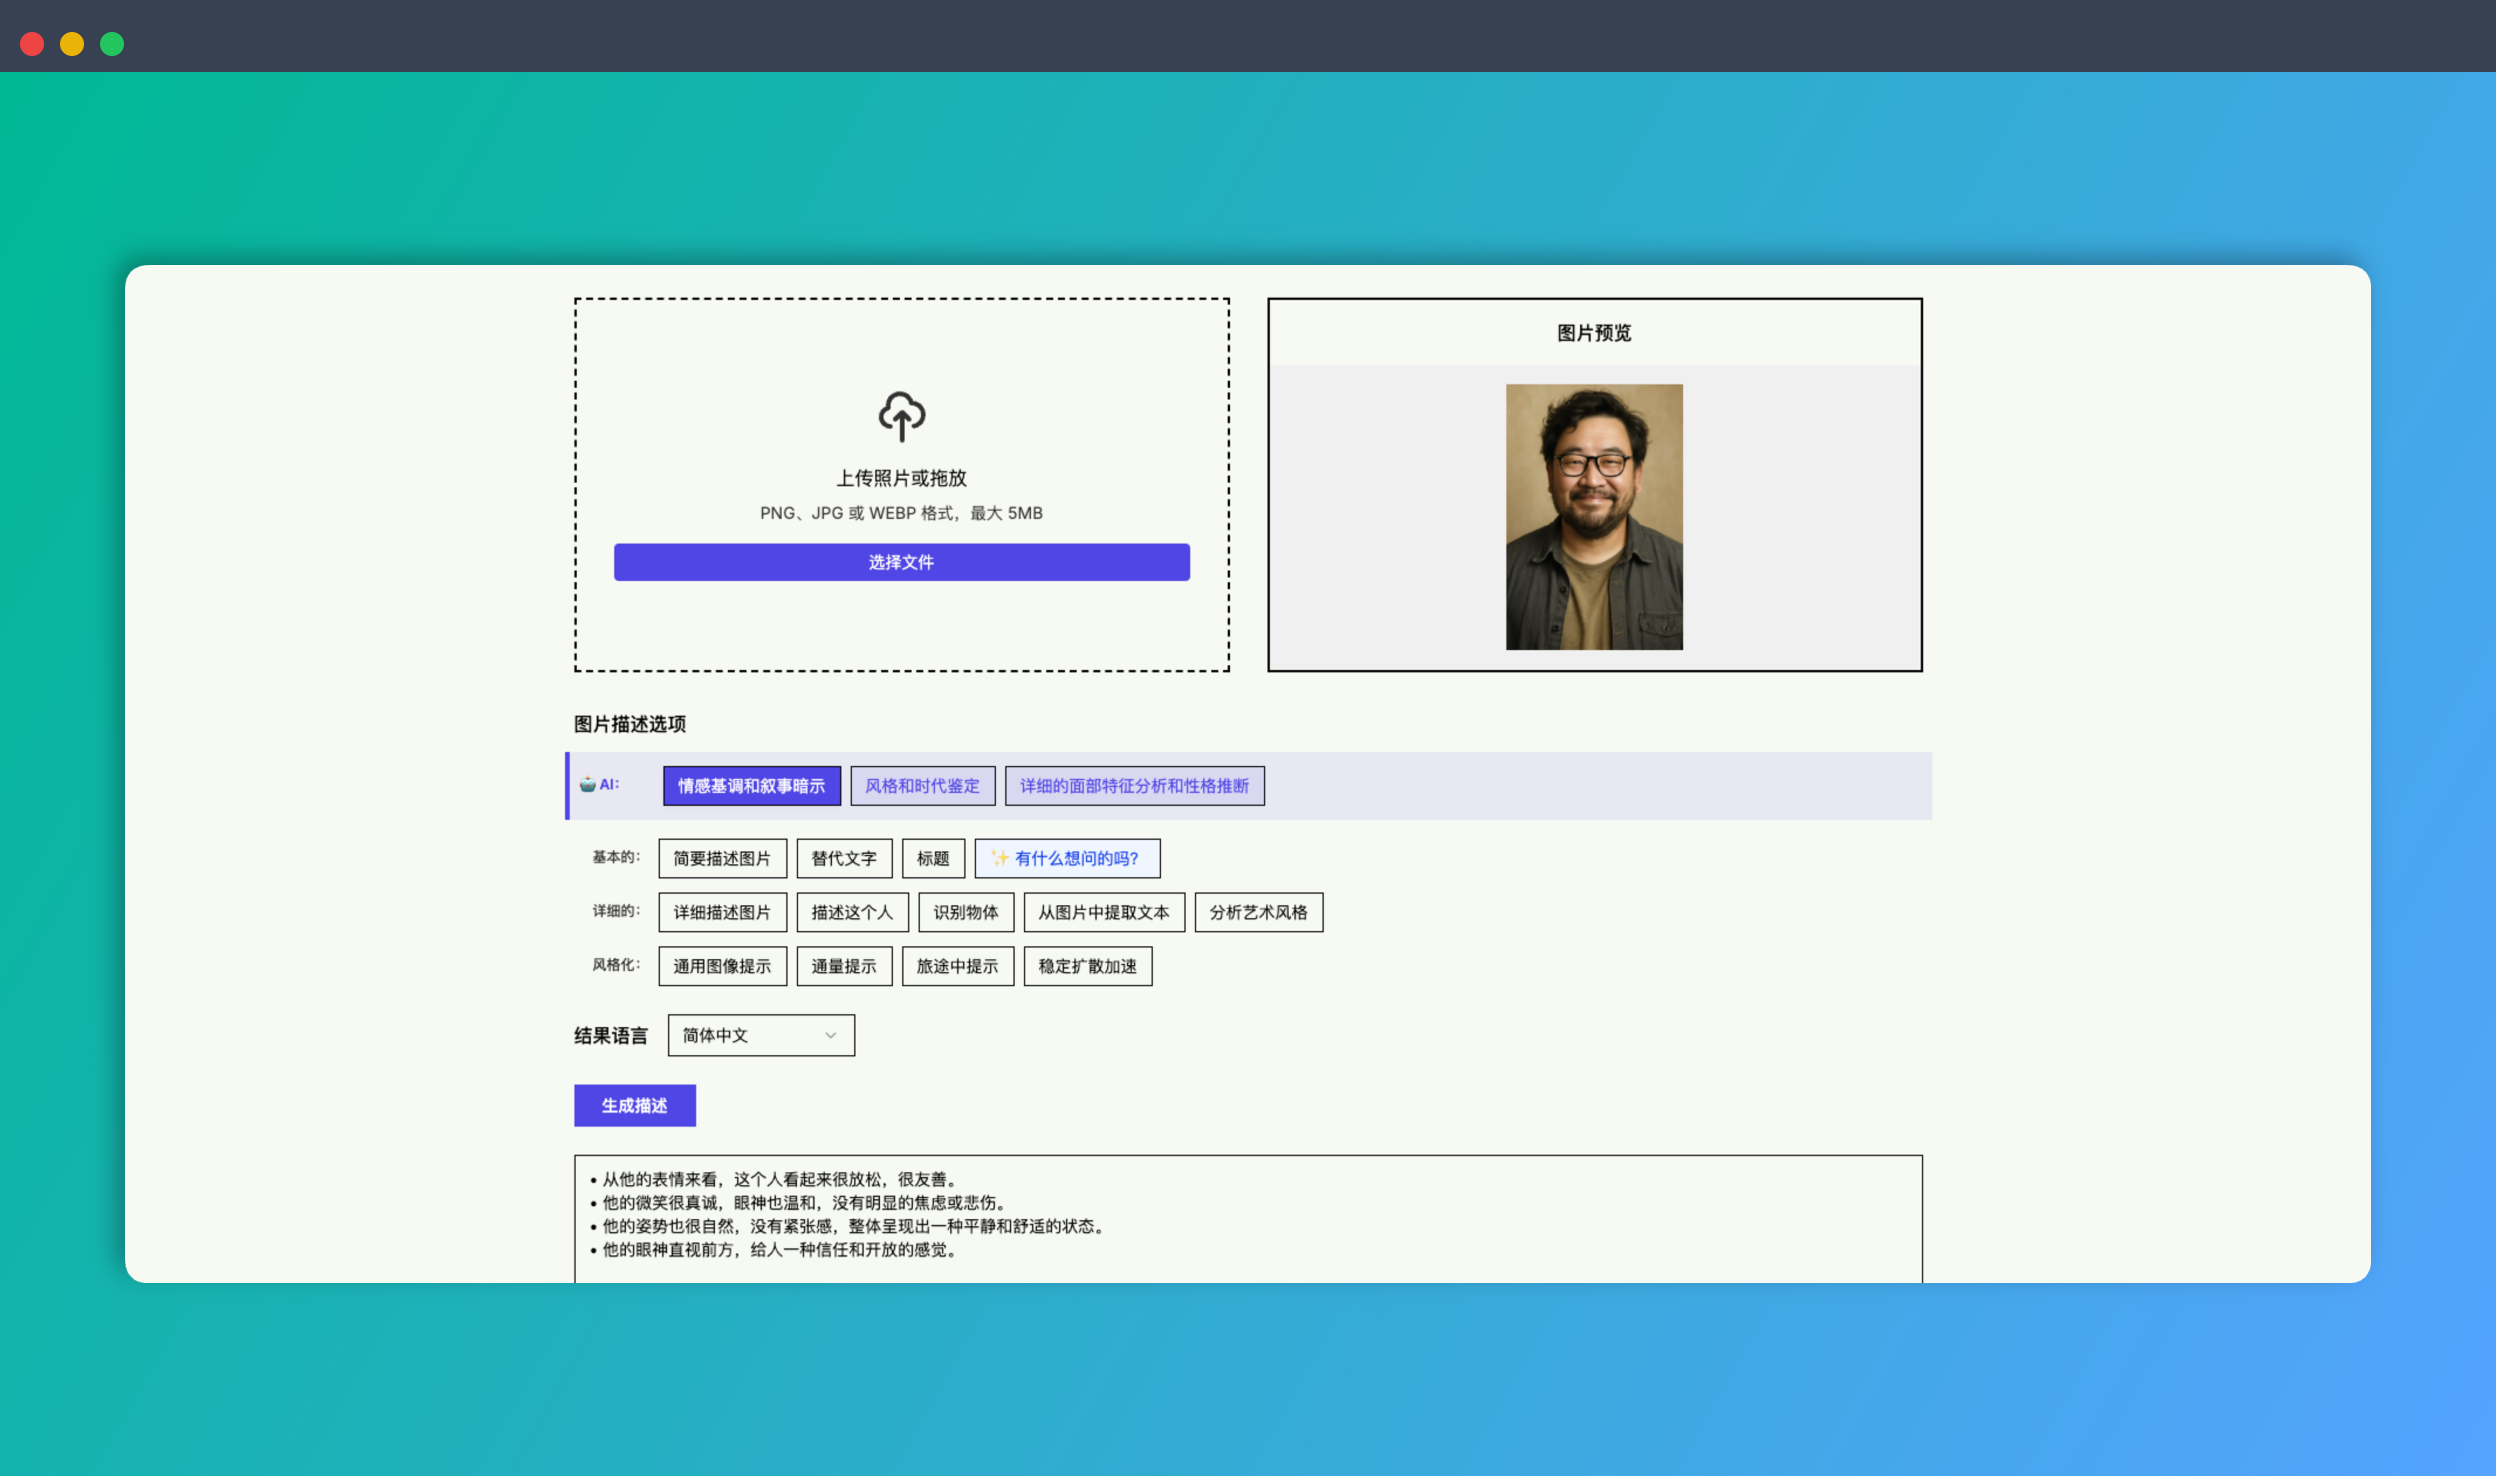Click the portrait preview thumbnail
This screenshot has width=2496, height=1476.
(1594, 517)
